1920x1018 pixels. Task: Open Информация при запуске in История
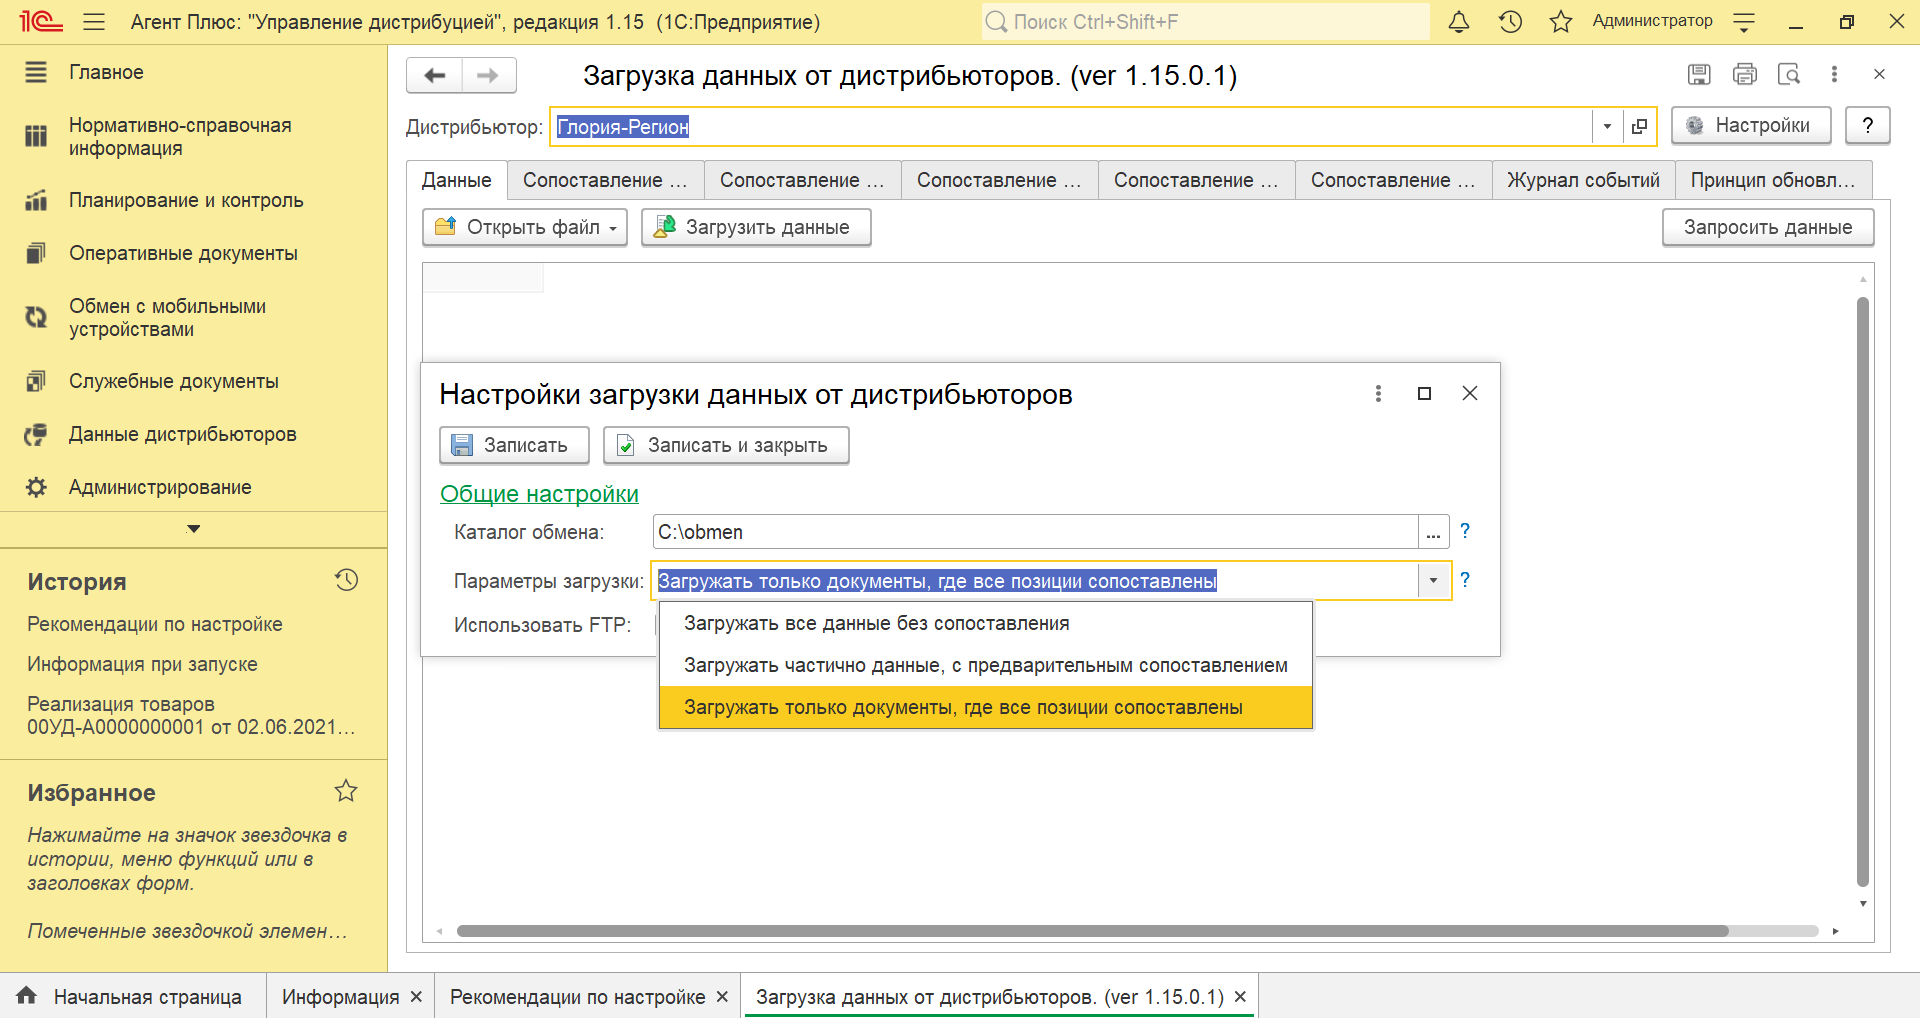pyautogui.click(x=142, y=664)
